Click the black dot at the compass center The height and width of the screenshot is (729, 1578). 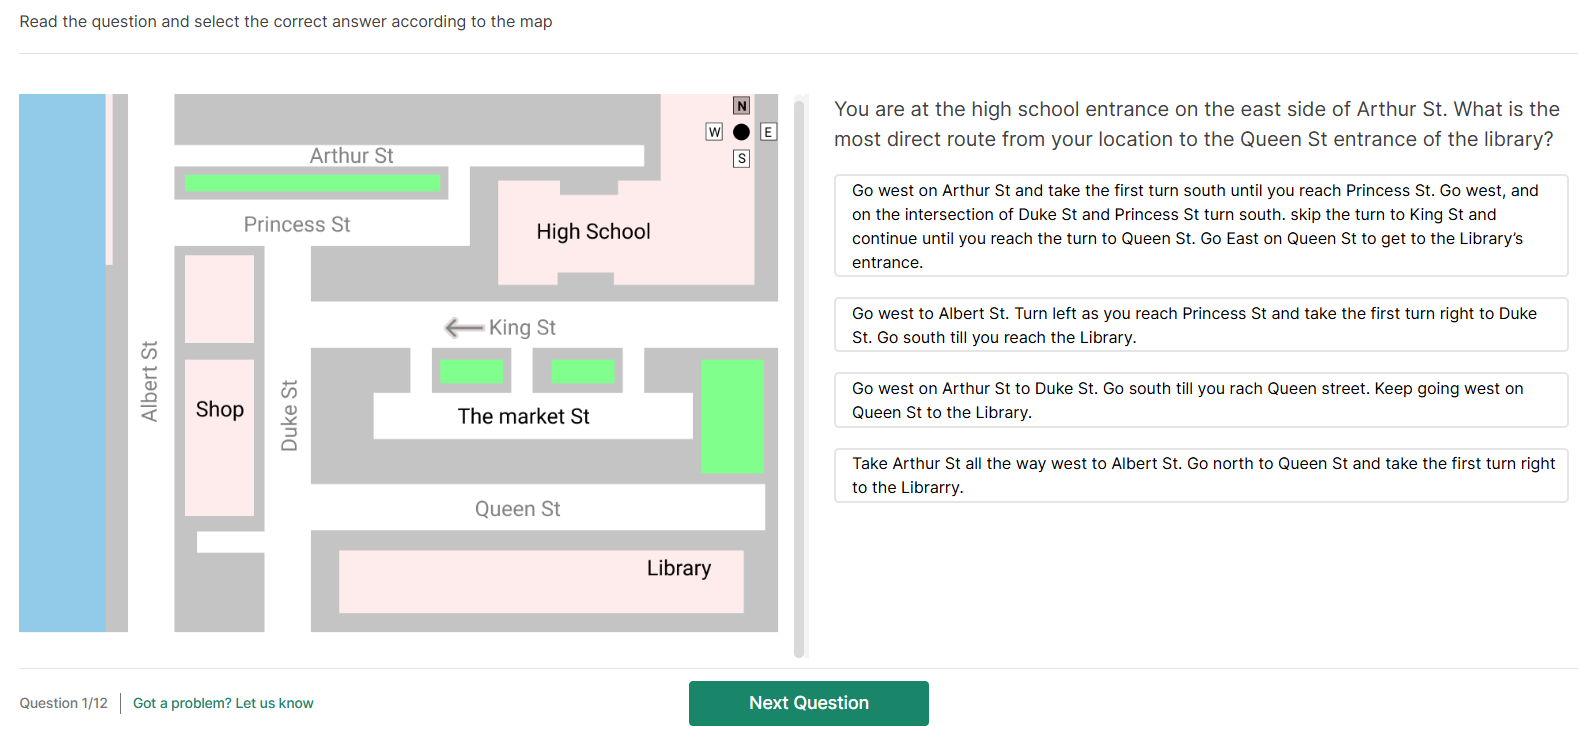click(741, 132)
